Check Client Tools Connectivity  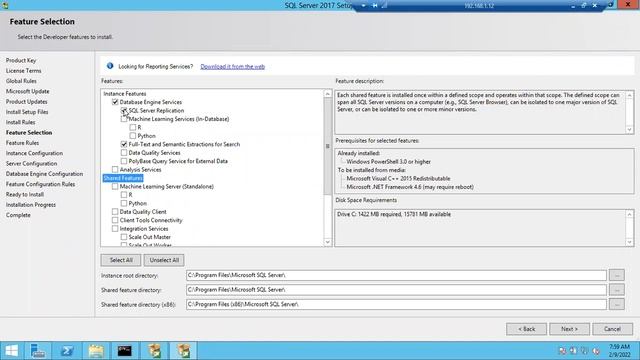115,220
